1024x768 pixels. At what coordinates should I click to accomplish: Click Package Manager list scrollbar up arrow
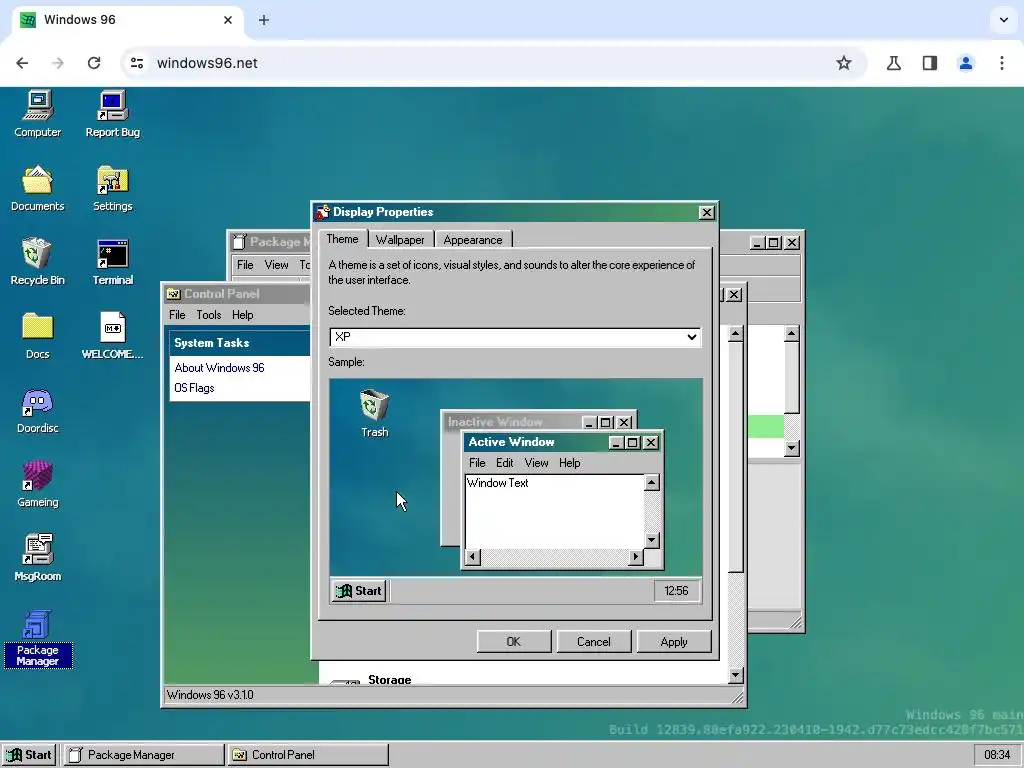pos(792,334)
